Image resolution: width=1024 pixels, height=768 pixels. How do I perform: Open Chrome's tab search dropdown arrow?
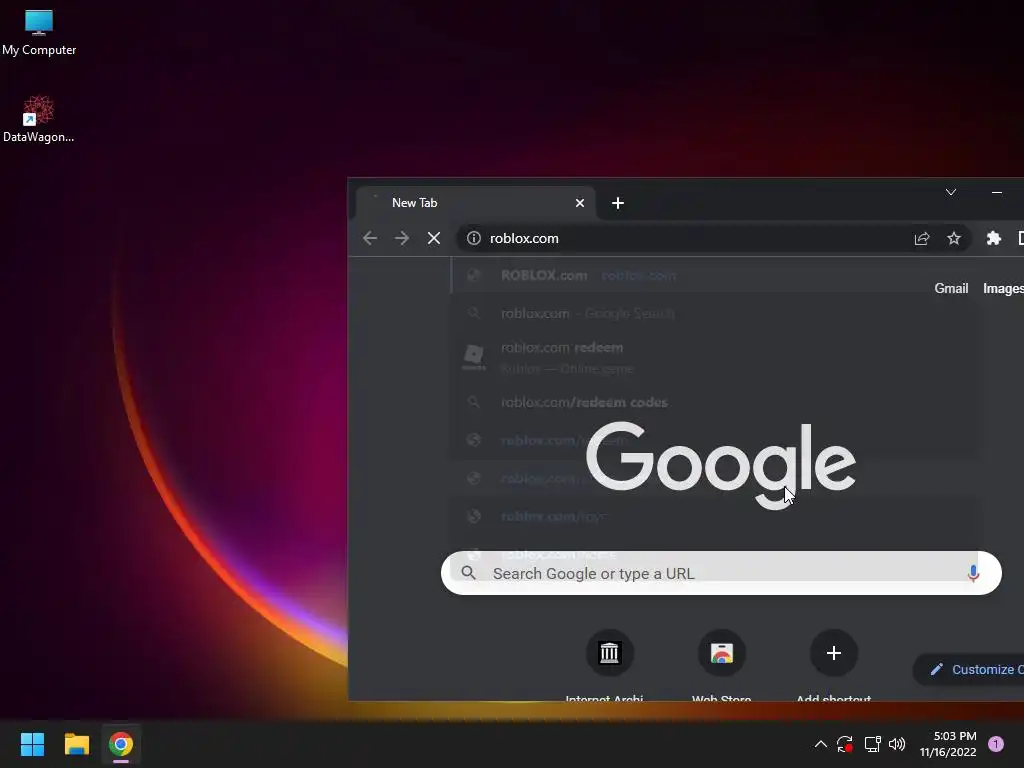tap(951, 192)
